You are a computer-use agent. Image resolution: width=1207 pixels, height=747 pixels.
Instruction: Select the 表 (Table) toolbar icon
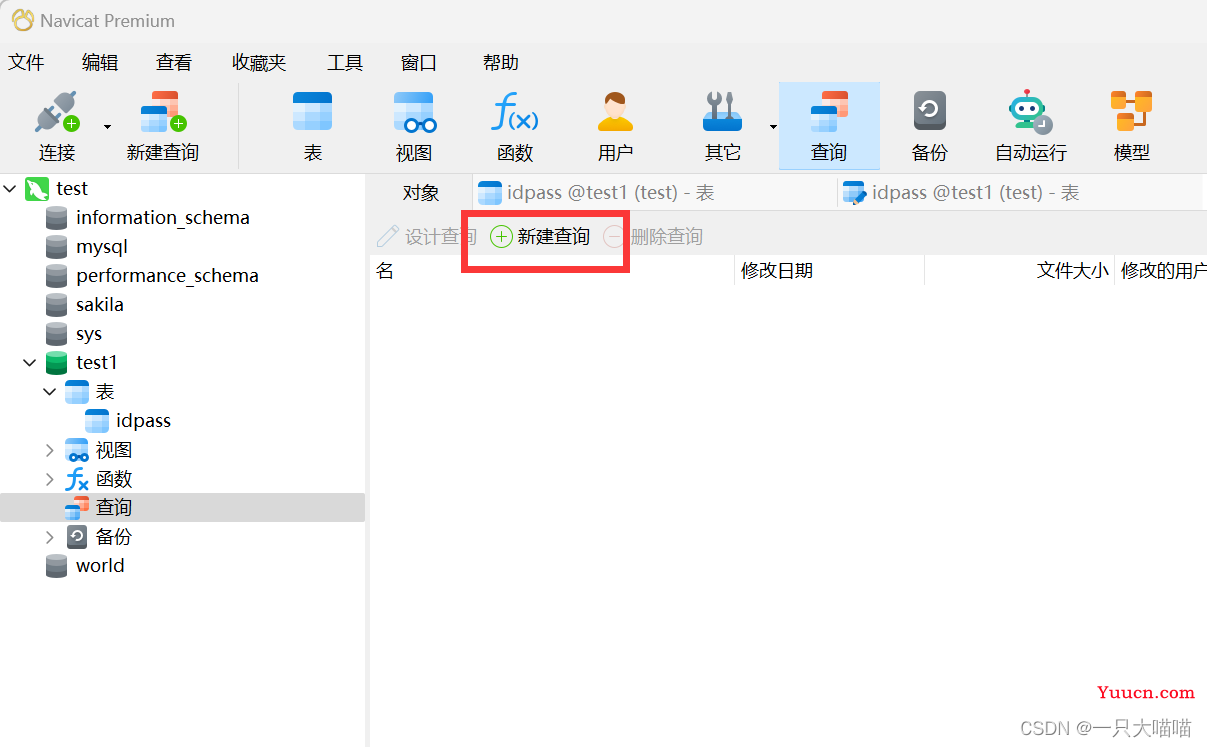312,112
